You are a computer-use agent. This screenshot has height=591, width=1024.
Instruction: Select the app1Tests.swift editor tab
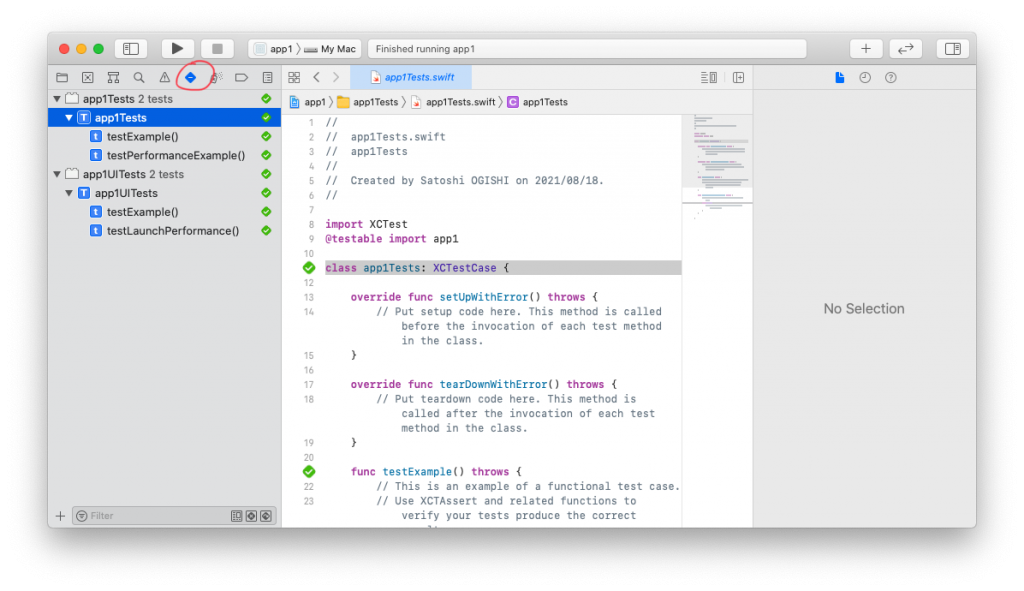tap(411, 77)
